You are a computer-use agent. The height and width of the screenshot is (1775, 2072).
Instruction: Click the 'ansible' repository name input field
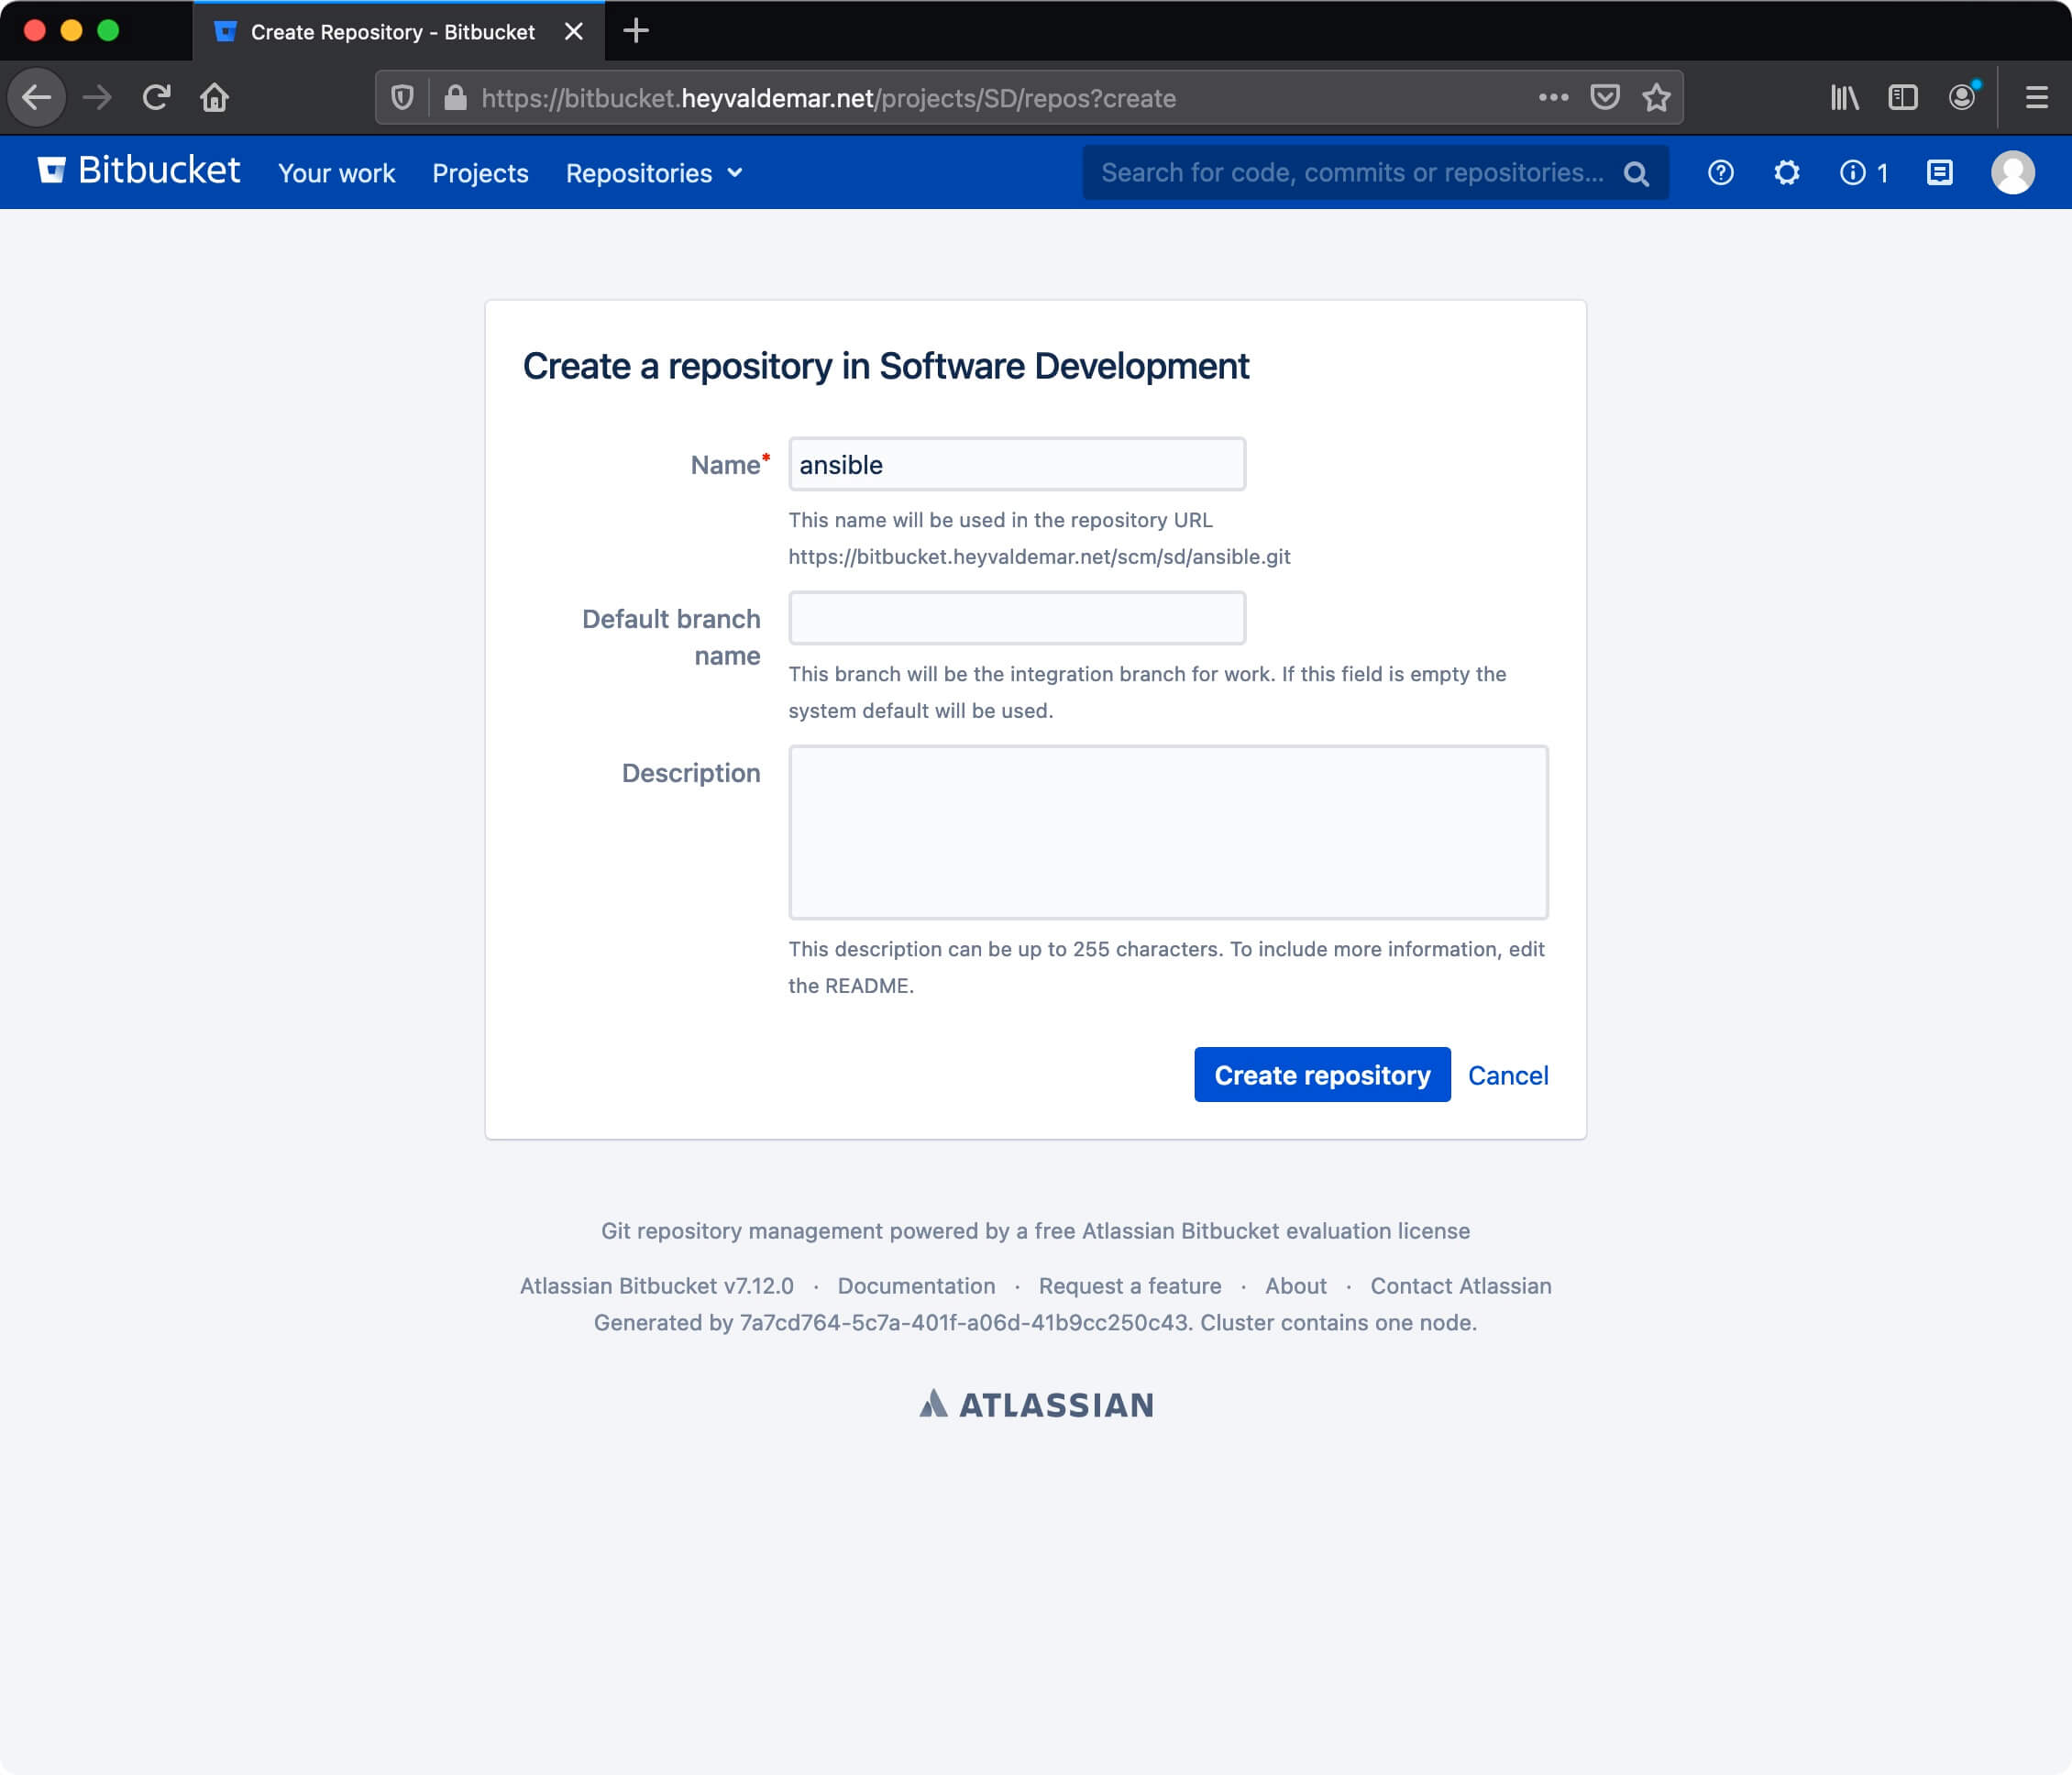(x=1016, y=465)
